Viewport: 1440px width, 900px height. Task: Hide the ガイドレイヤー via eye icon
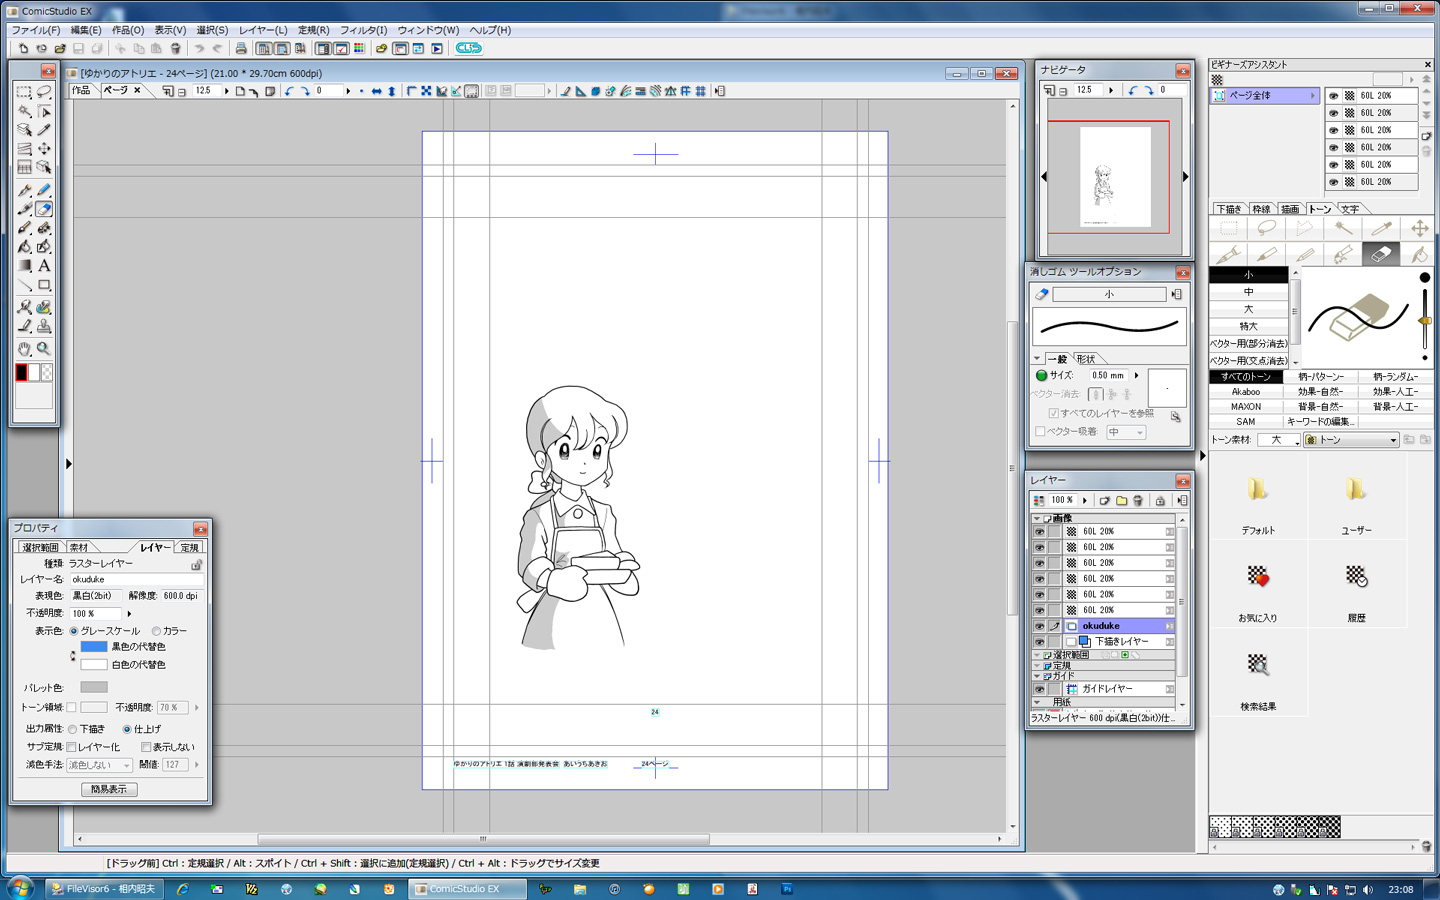(1039, 689)
